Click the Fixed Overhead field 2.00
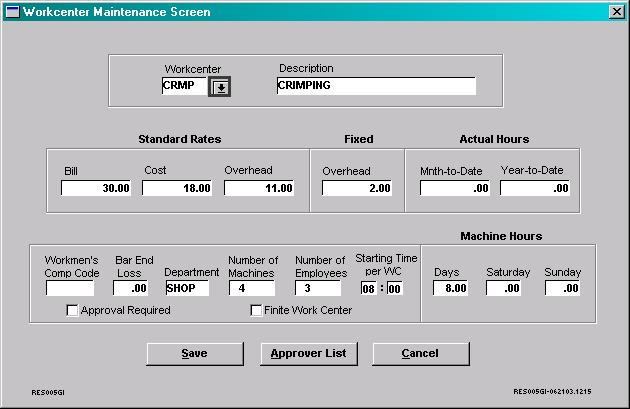Image resolution: width=630 pixels, height=409 pixels. click(357, 188)
